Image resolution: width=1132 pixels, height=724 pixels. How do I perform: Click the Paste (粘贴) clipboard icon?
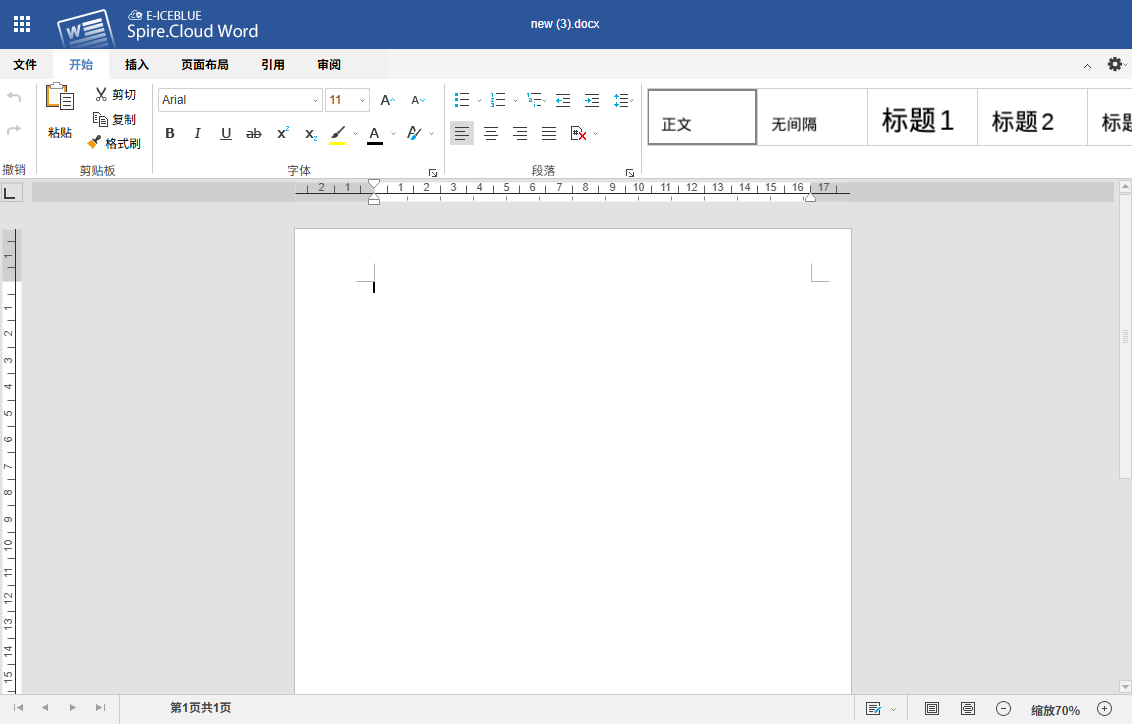[x=60, y=99]
